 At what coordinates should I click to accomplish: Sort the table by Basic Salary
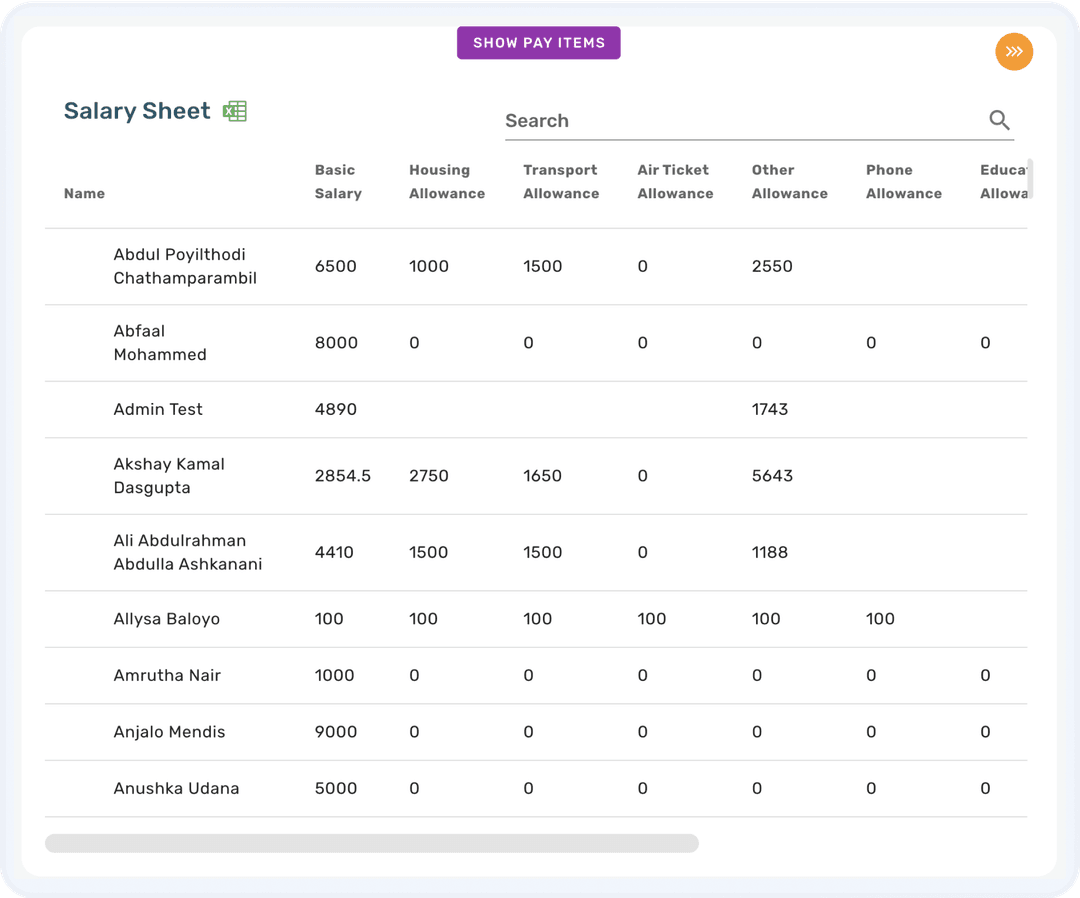[337, 181]
